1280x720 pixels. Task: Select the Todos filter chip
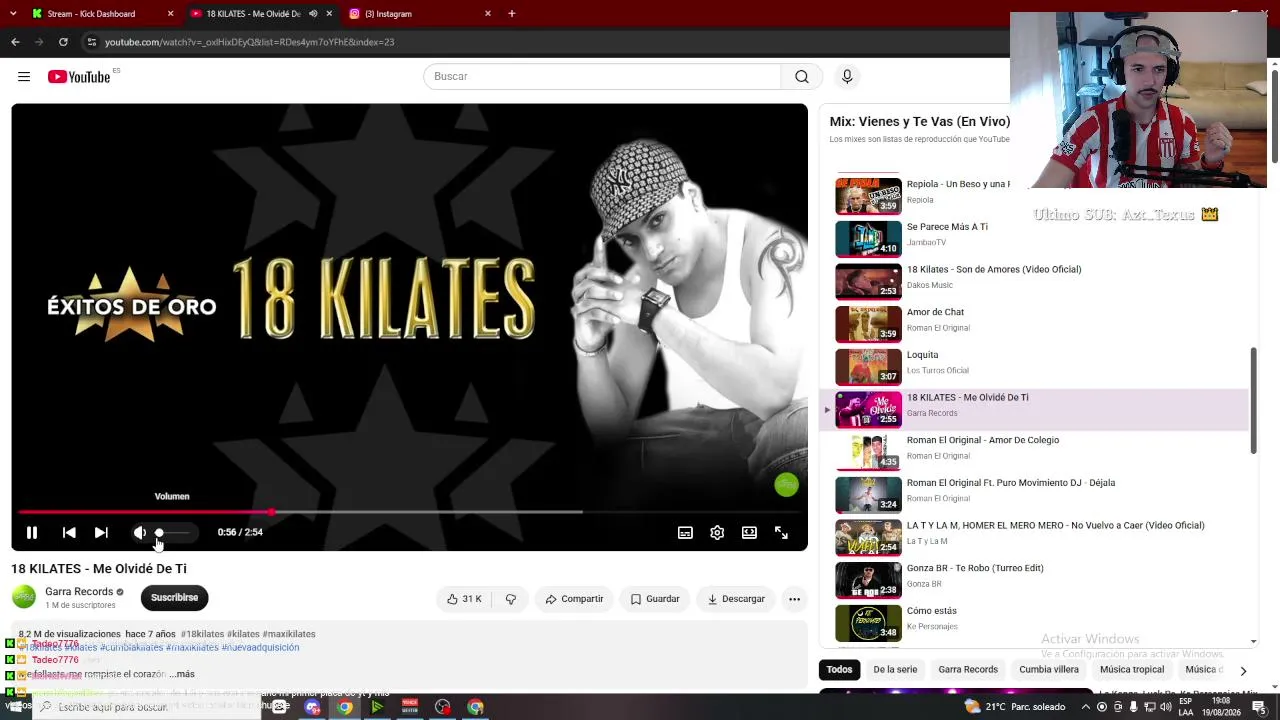[x=840, y=670]
